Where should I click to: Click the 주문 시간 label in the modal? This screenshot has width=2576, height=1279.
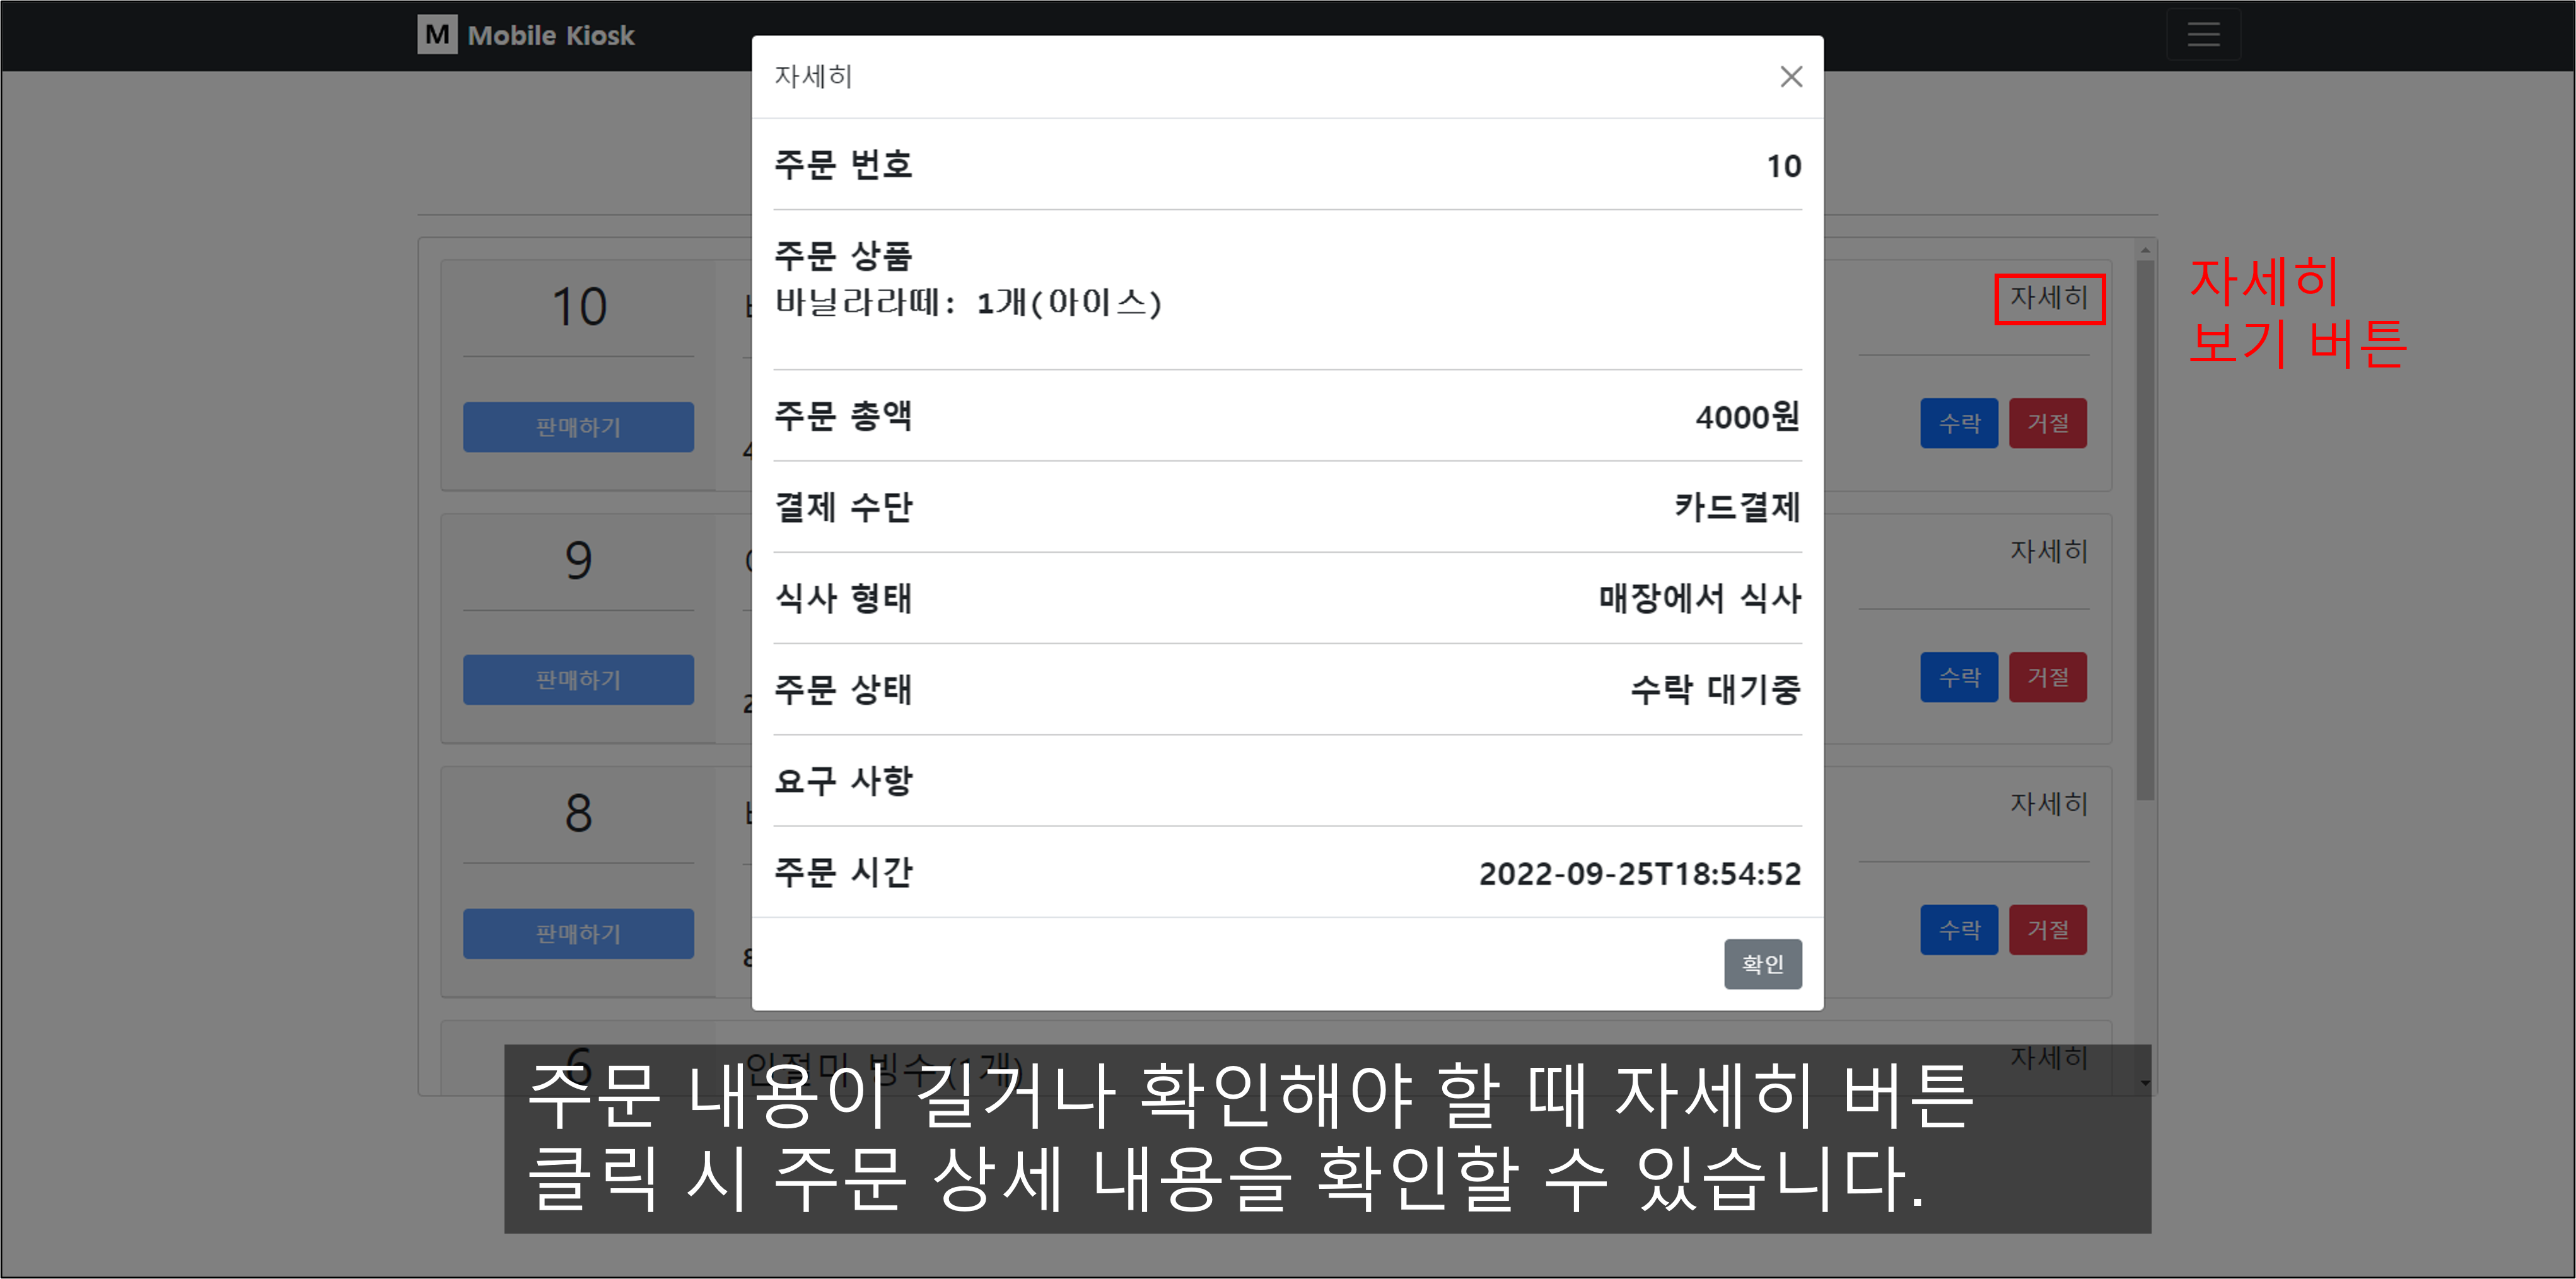[x=844, y=872]
